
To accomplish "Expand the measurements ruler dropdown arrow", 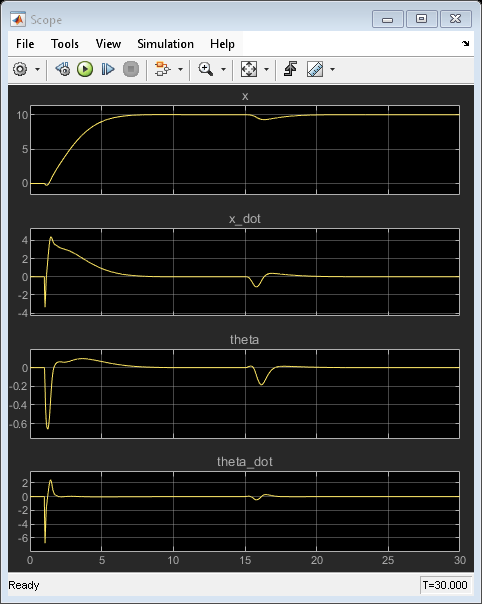I will 333,70.
